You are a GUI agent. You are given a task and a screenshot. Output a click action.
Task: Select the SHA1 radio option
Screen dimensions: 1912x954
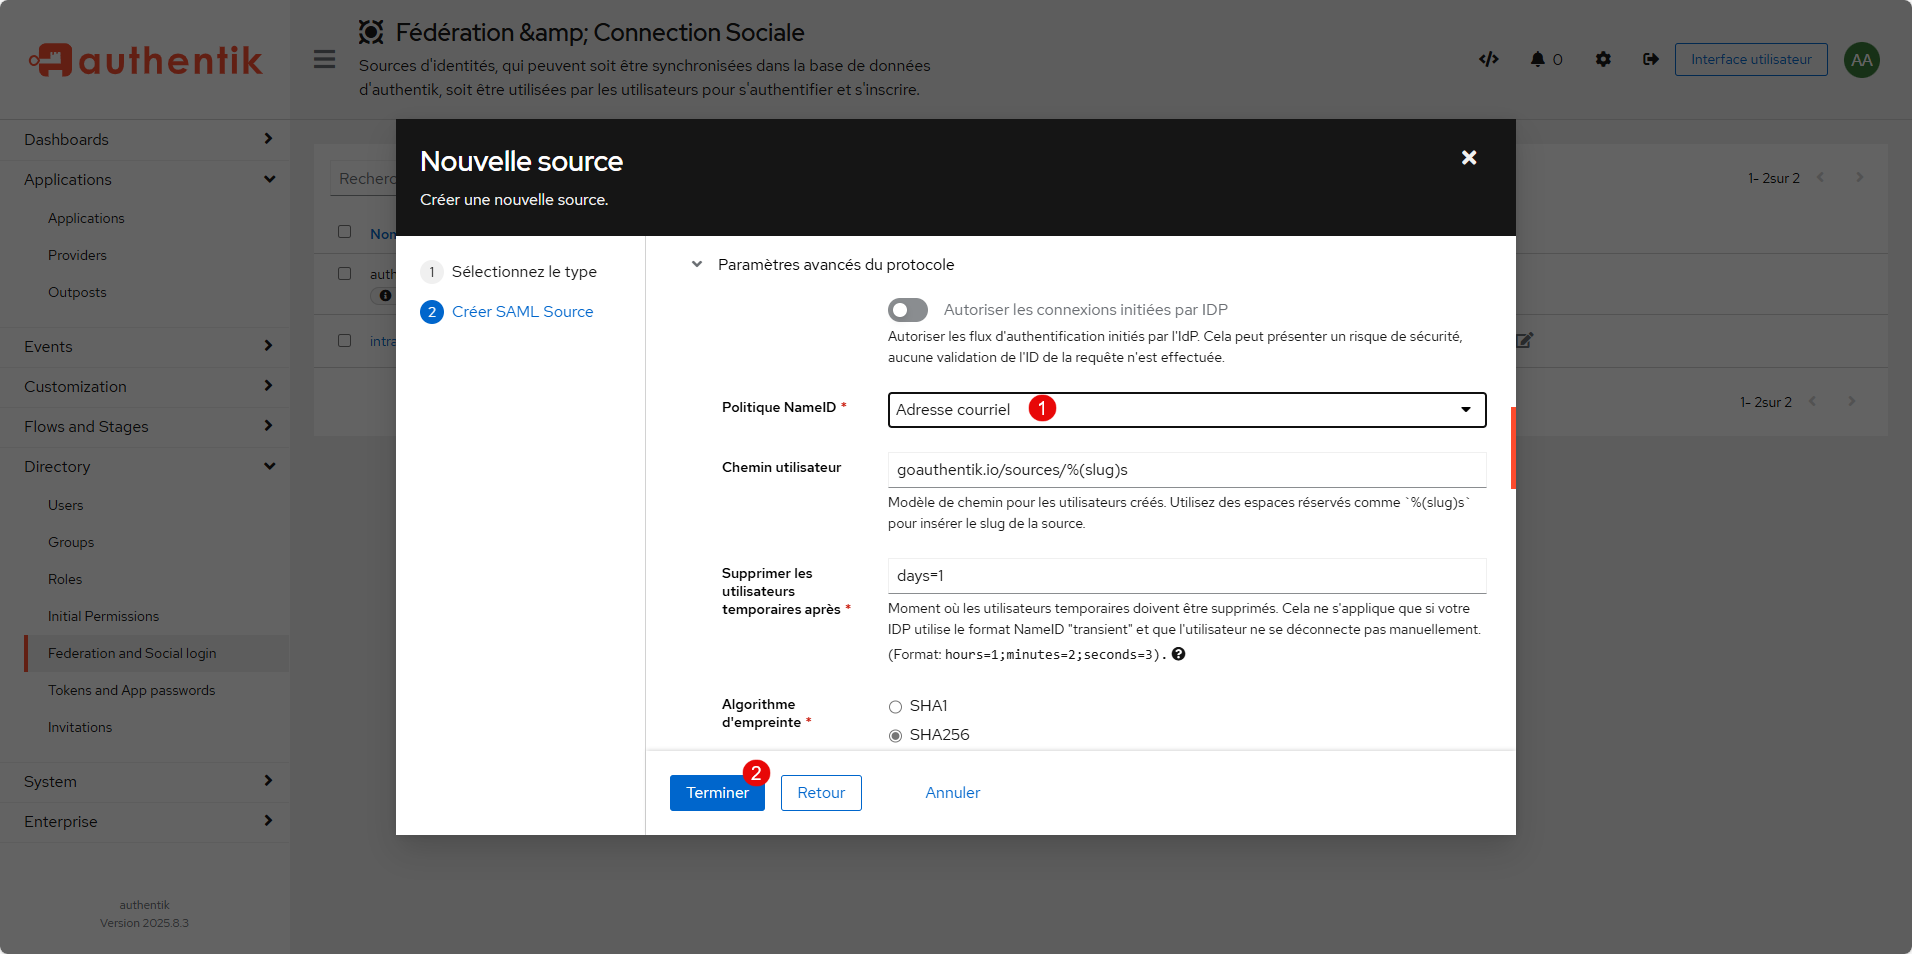(896, 707)
